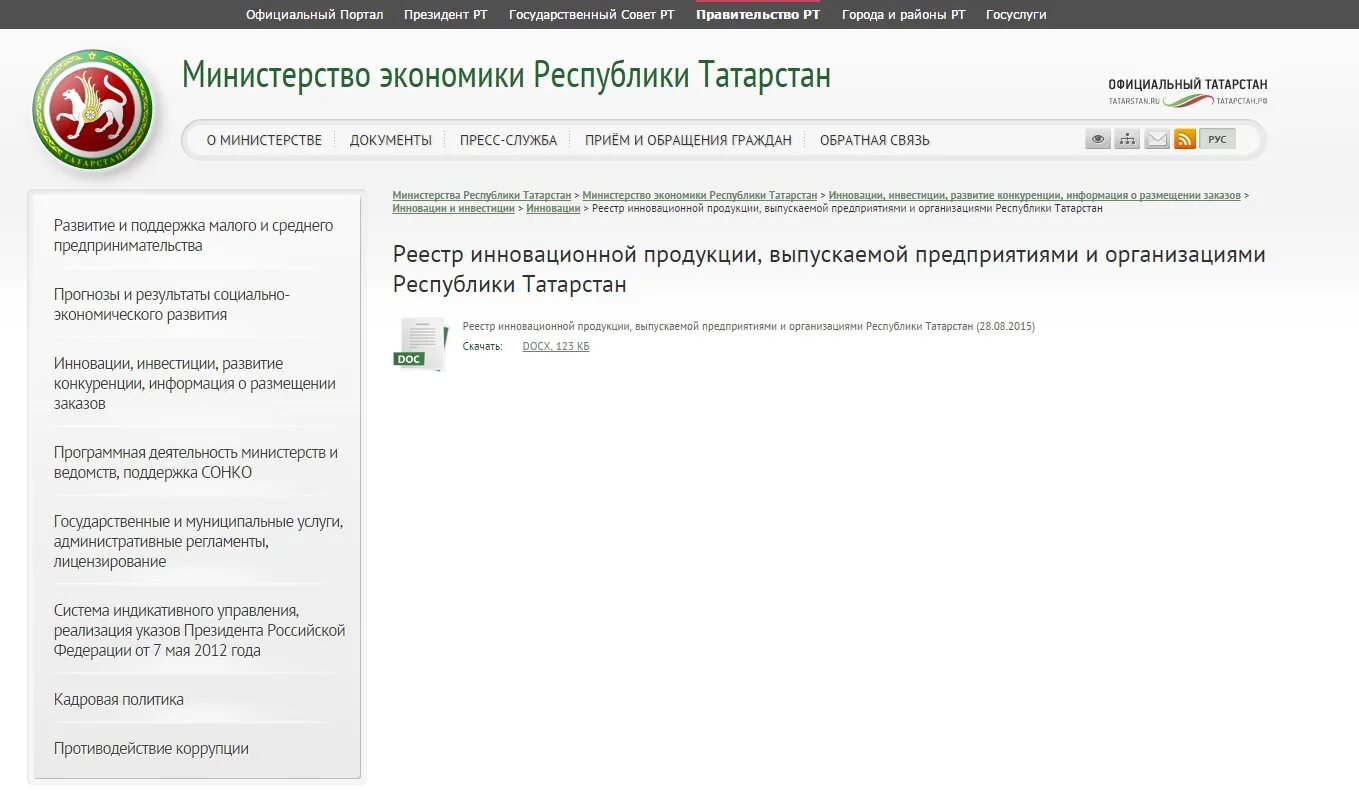
Task: Follow breadcrumb Инновации
Action: tap(553, 208)
